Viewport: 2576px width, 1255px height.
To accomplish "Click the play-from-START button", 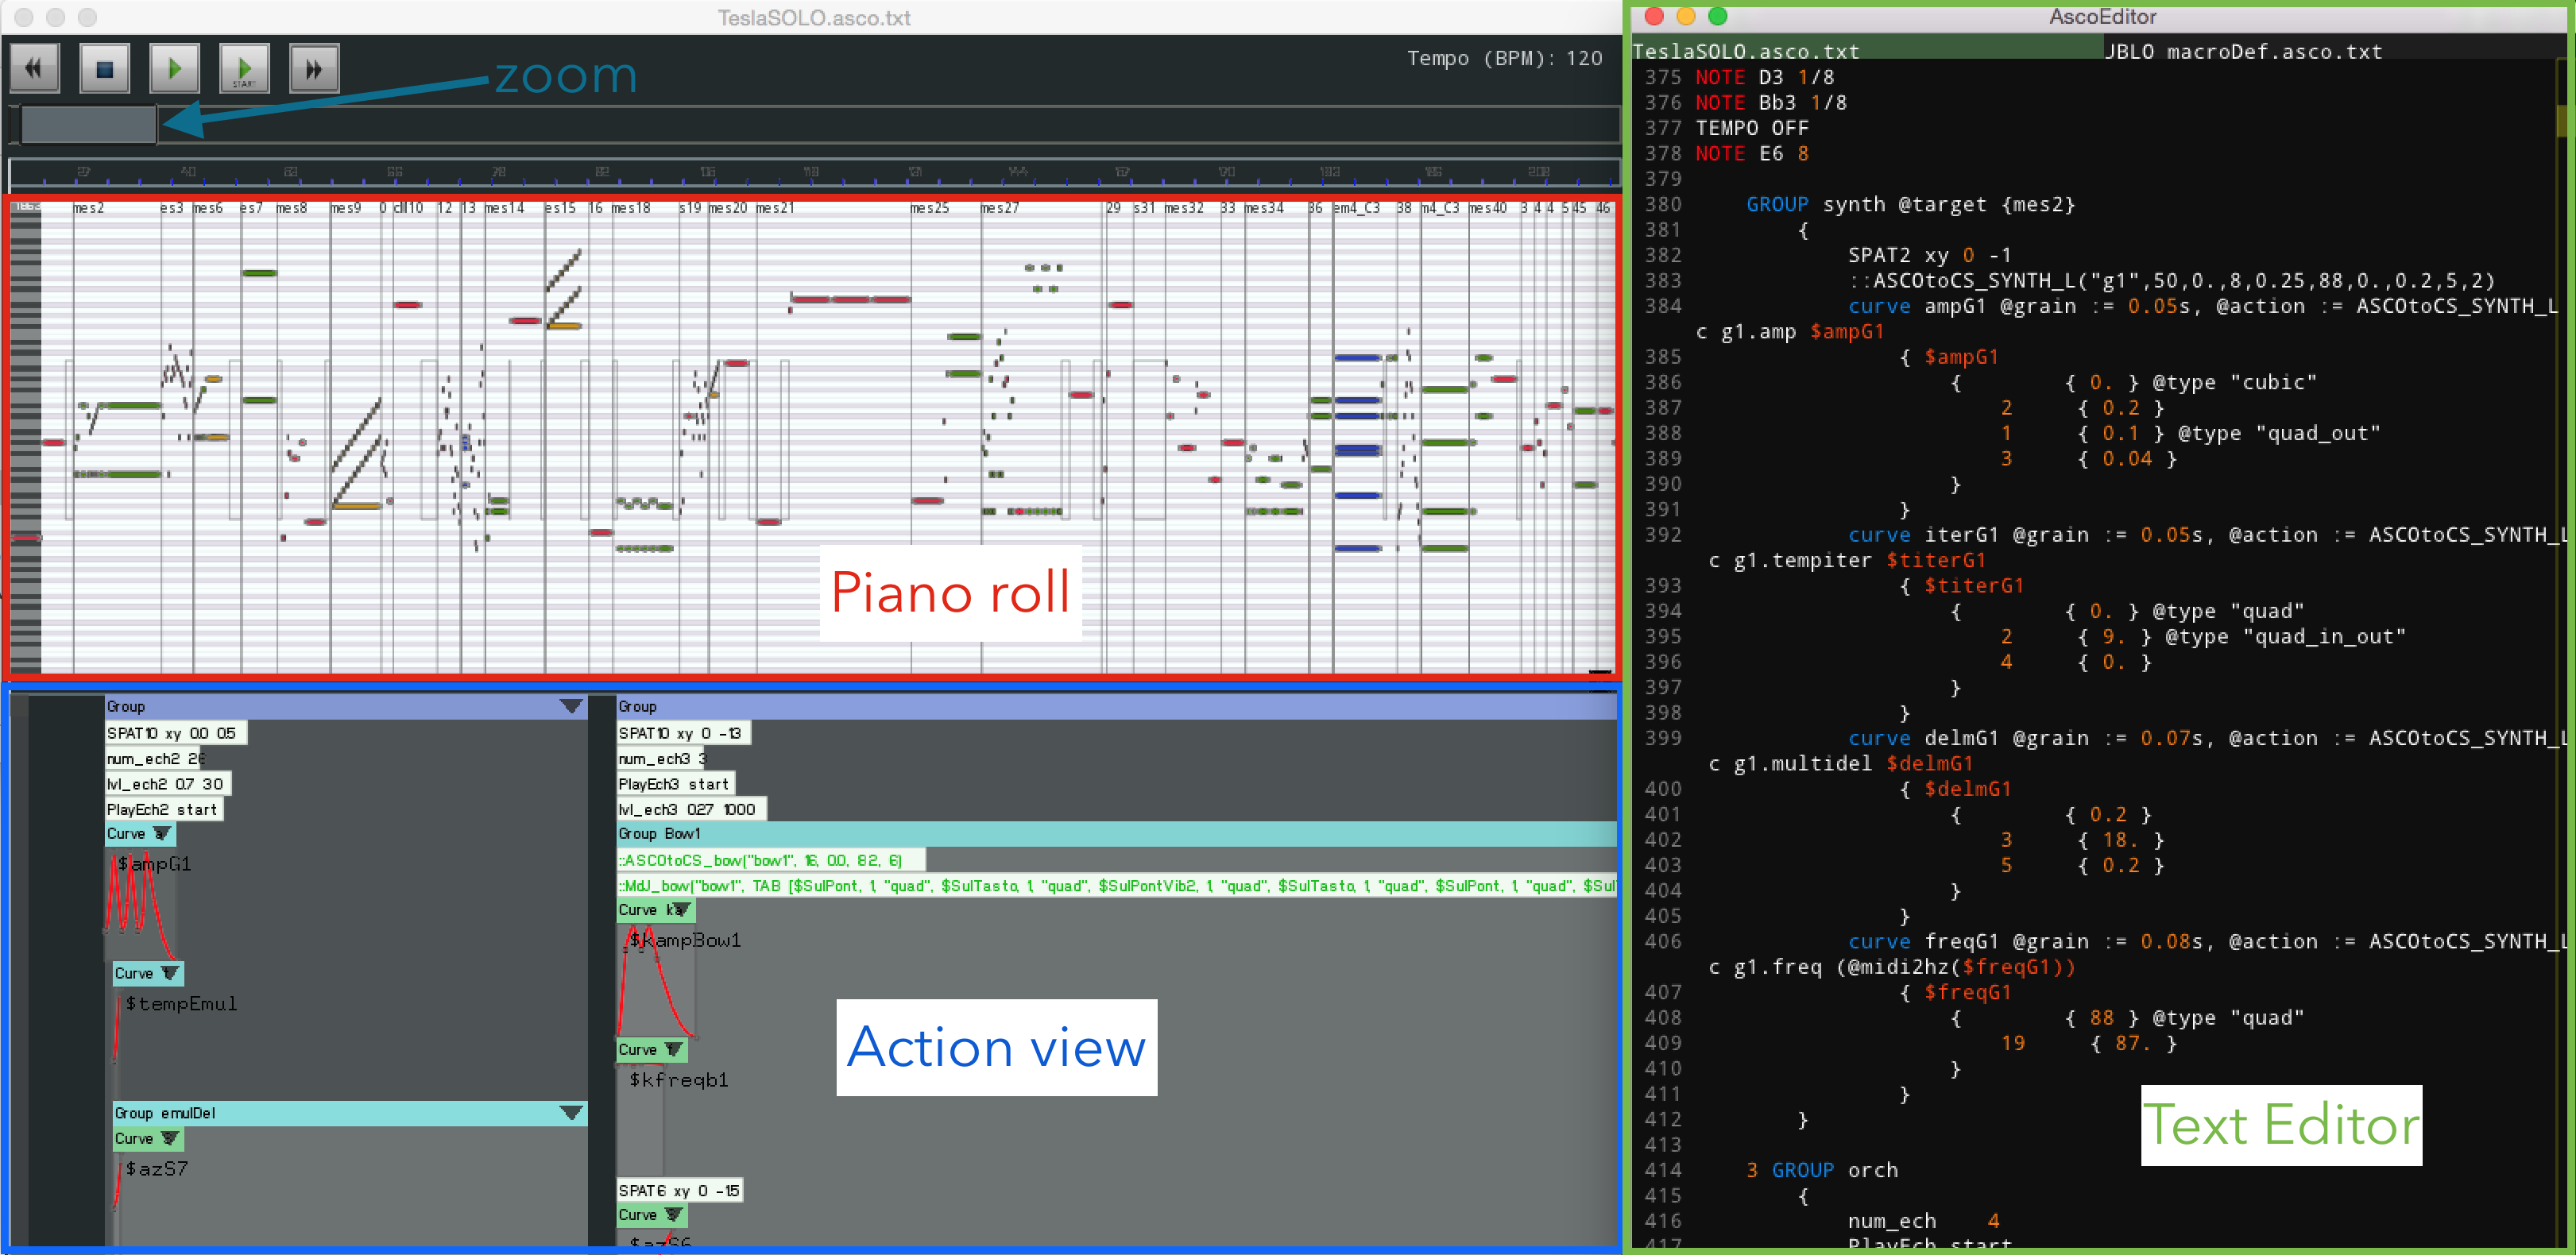I will coord(244,68).
